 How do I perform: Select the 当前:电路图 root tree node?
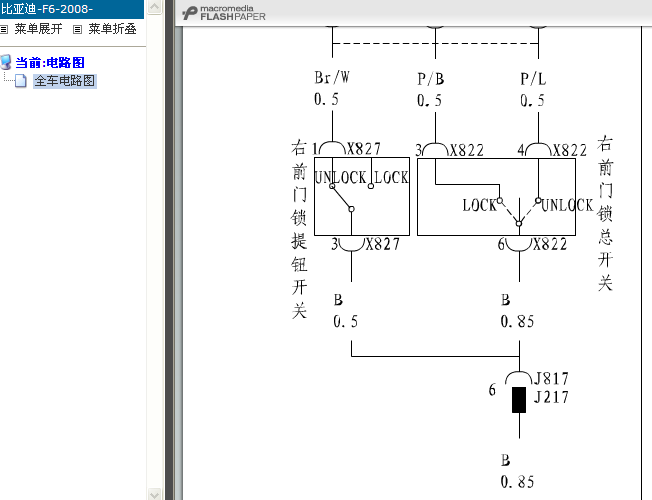click(50, 63)
